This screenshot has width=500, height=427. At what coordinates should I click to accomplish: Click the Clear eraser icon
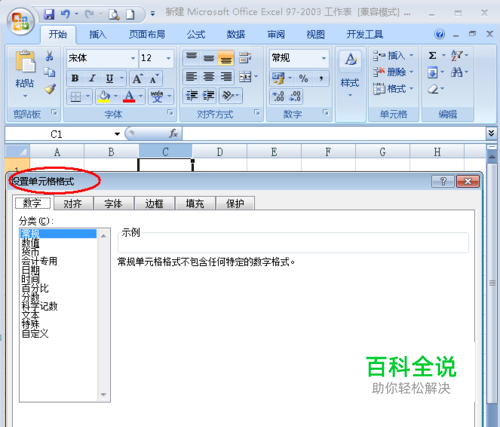tap(433, 89)
